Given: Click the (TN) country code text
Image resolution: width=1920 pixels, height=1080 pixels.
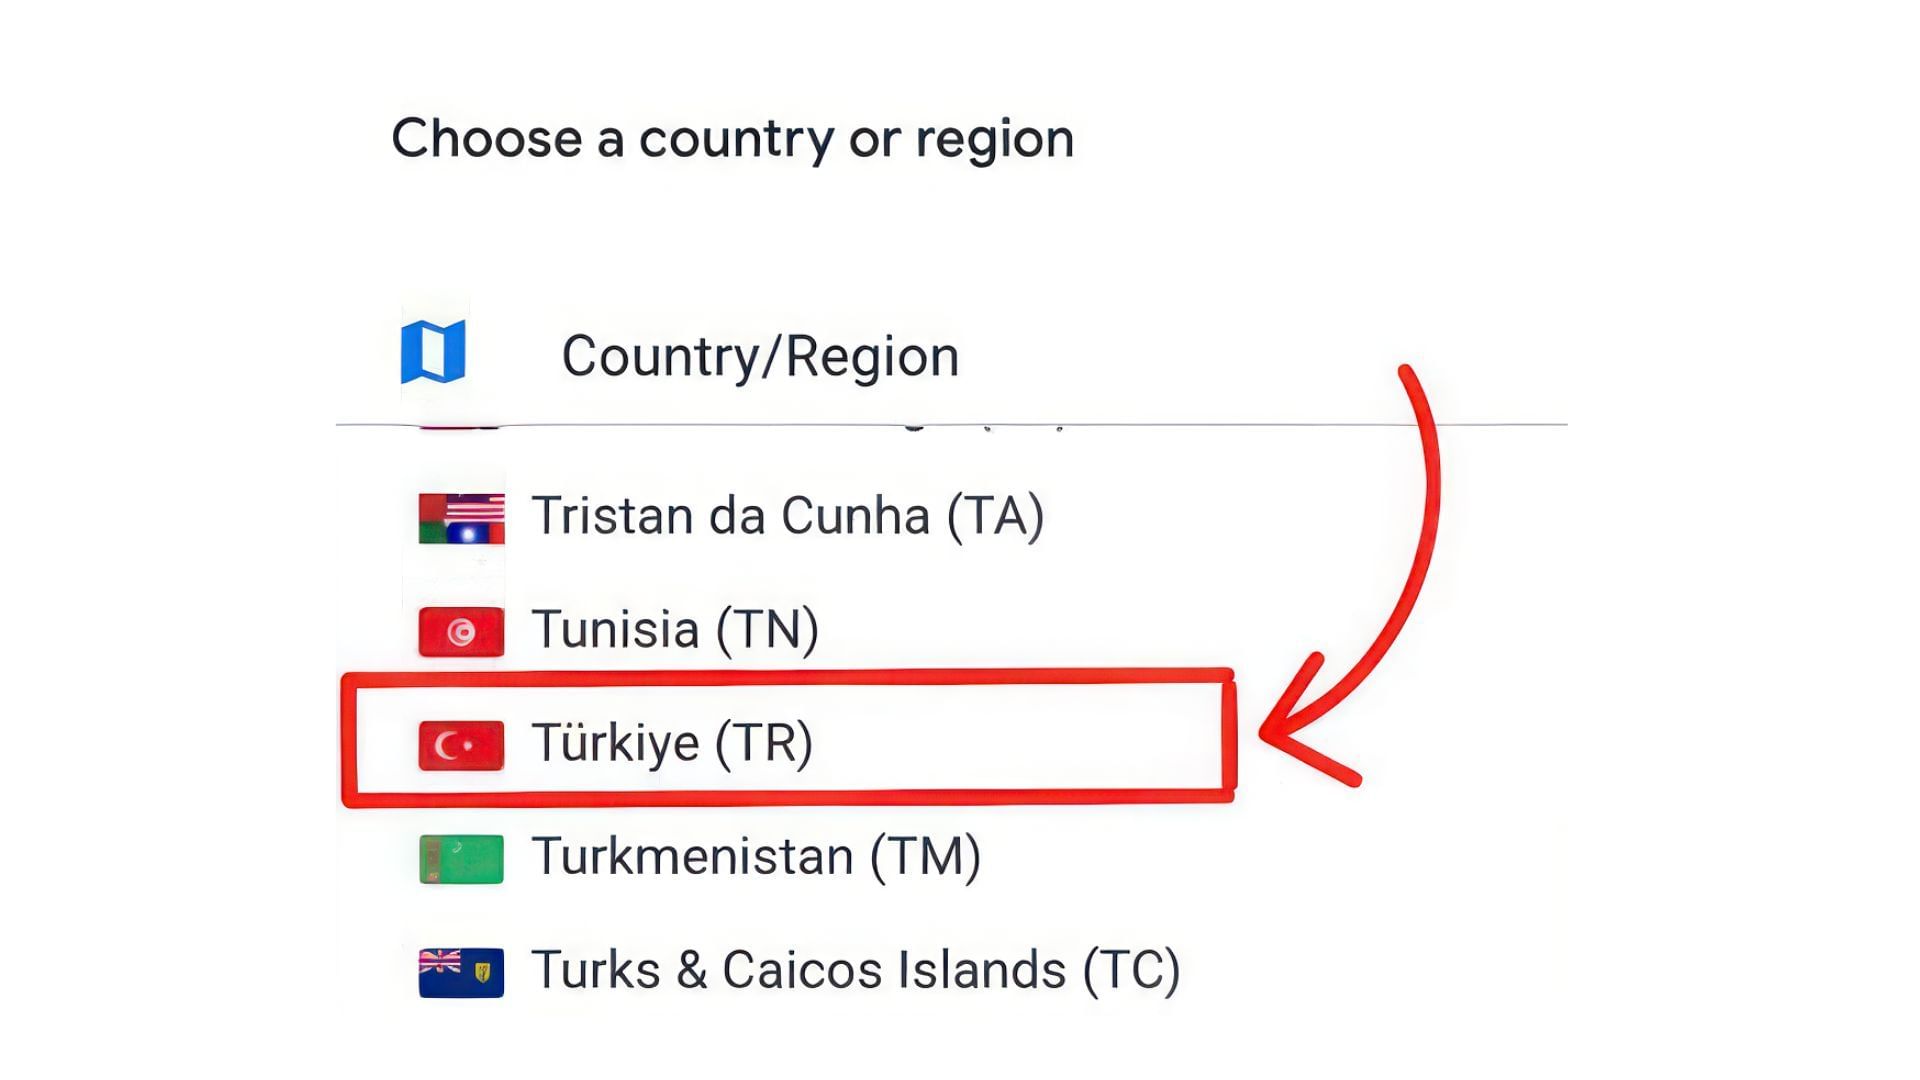Looking at the screenshot, I should (x=767, y=630).
